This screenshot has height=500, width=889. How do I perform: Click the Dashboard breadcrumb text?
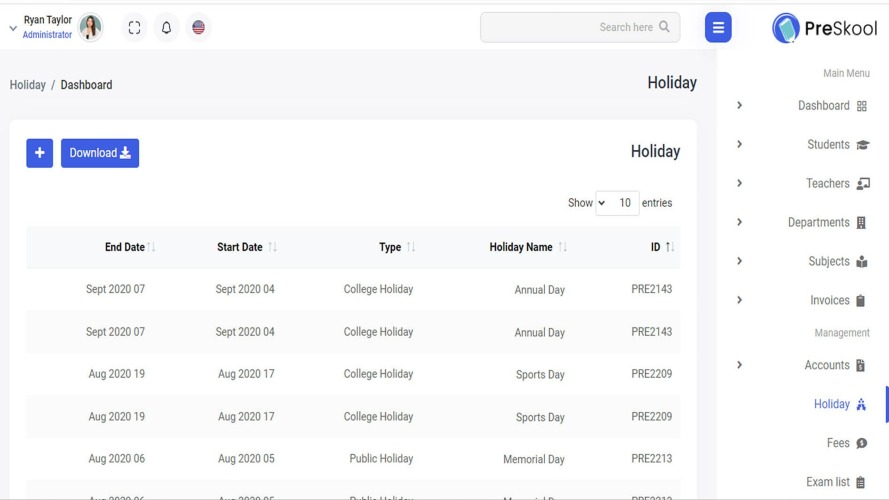(x=86, y=85)
